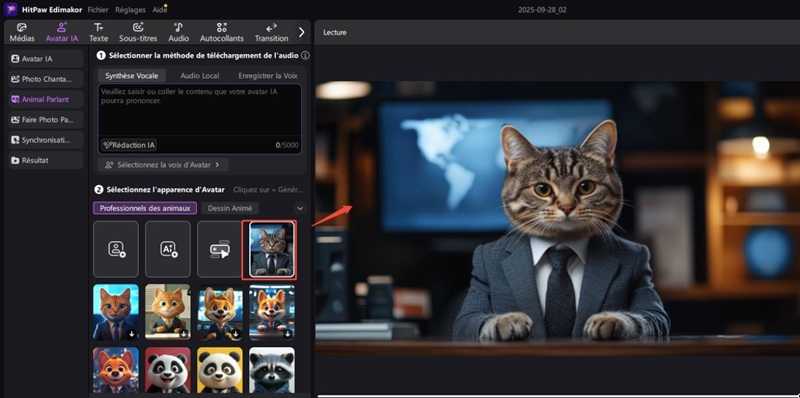Download the first corgi anchor avatar
This screenshot has height=398, width=800.
pos(235,334)
